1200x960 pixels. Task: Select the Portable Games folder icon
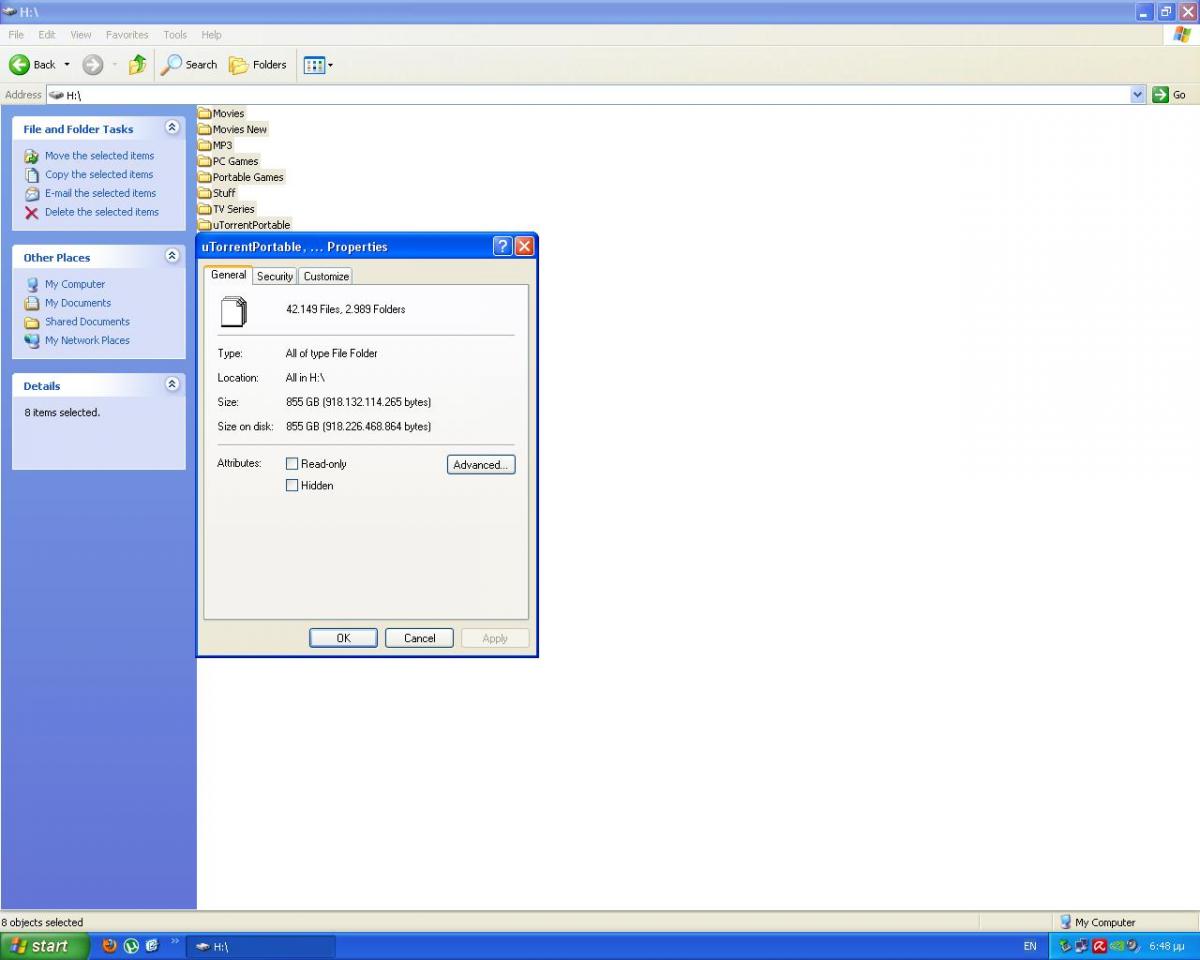[205, 177]
